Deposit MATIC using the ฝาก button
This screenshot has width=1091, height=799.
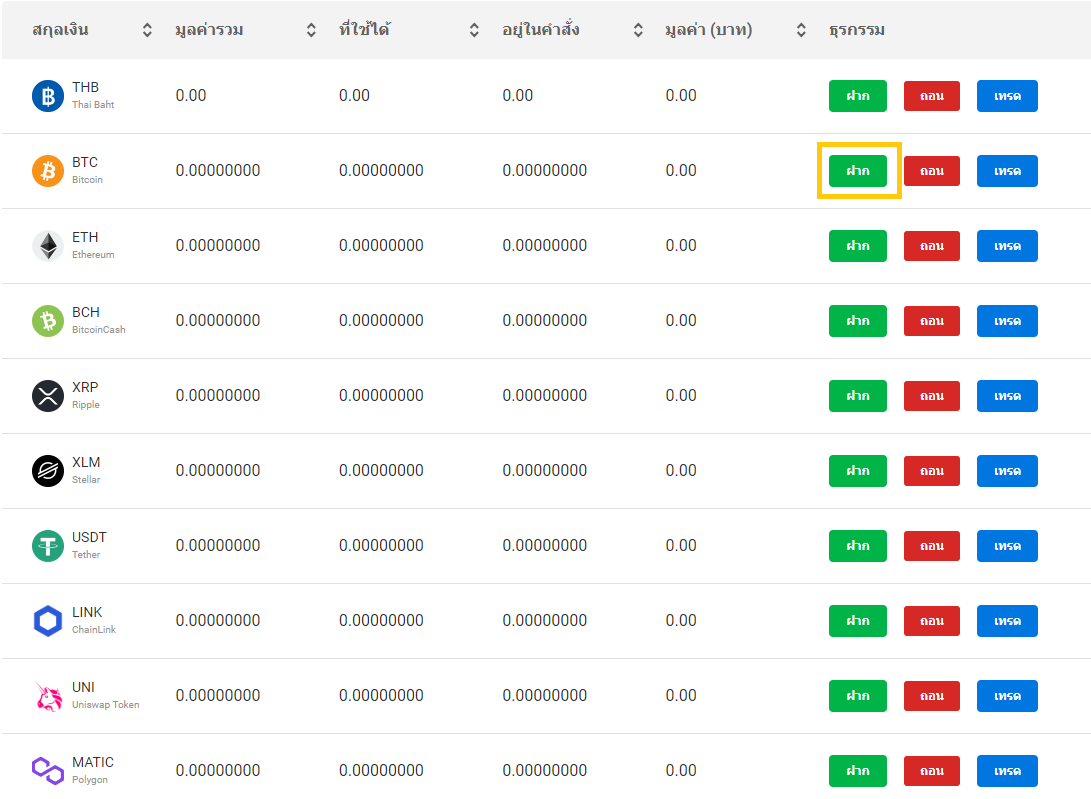[x=858, y=770]
